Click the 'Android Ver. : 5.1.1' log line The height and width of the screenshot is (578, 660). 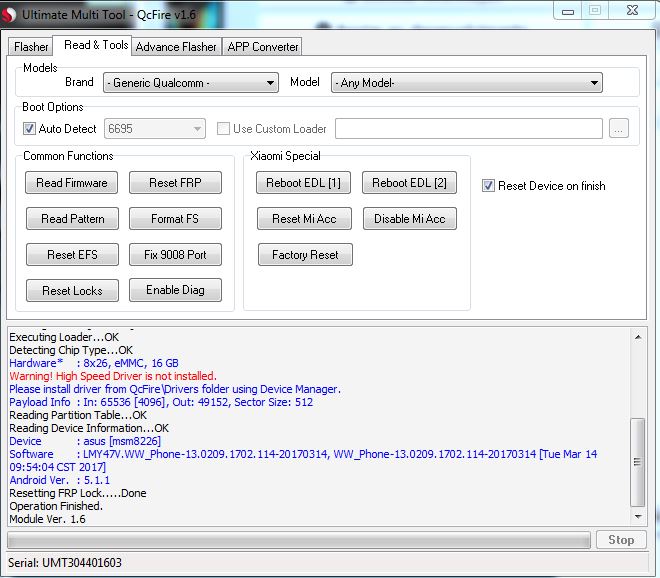click(59, 480)
